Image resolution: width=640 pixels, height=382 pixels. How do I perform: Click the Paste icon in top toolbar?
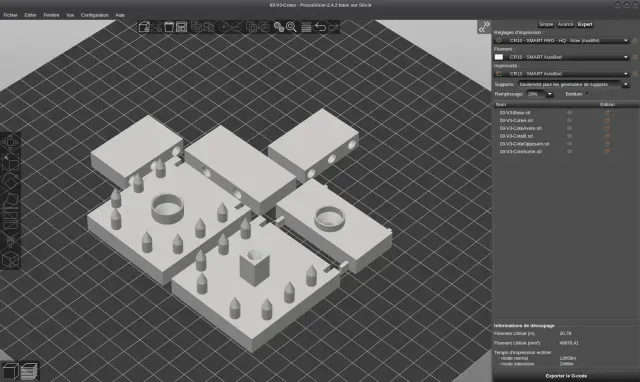pos(209,27)
